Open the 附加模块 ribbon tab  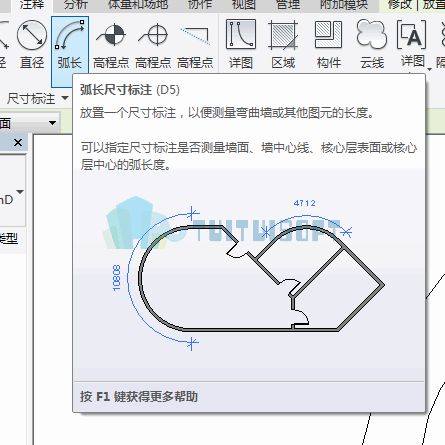344,5
